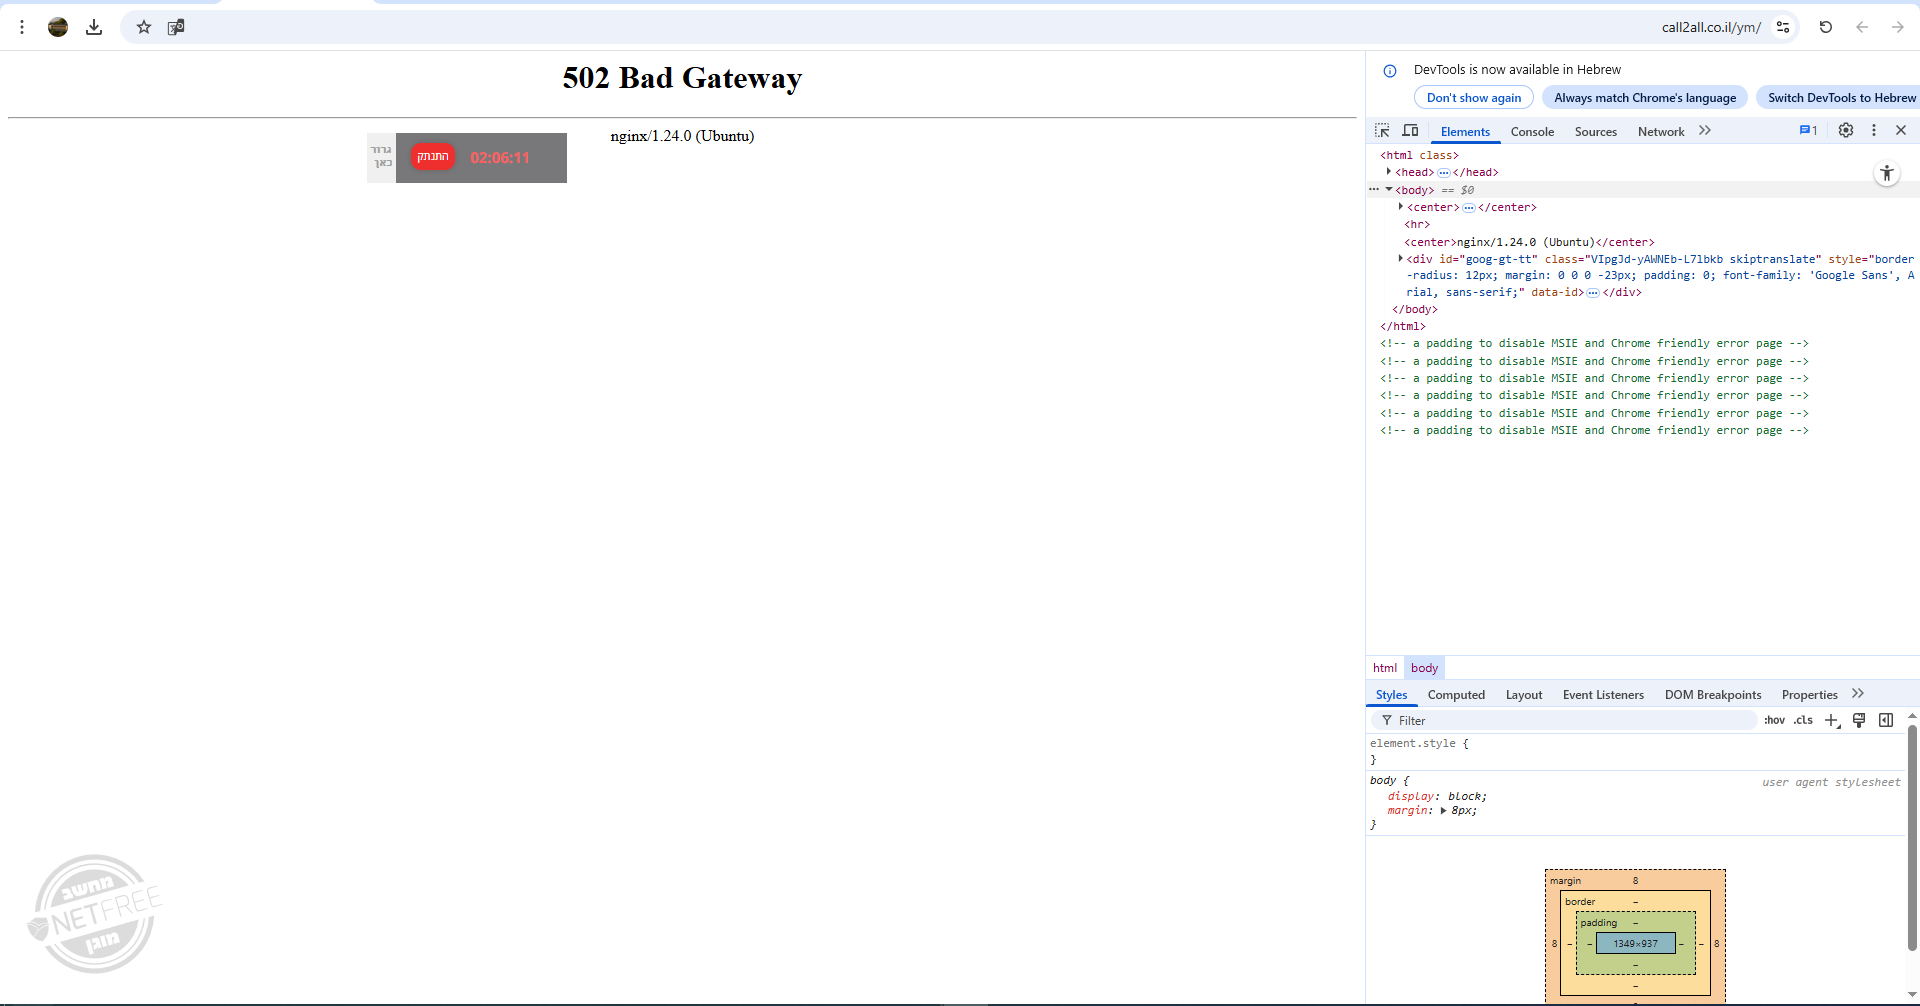Click the display: block style declaration
Viewport: 1920px width, 1006px height.
[x=1437, y=796]
